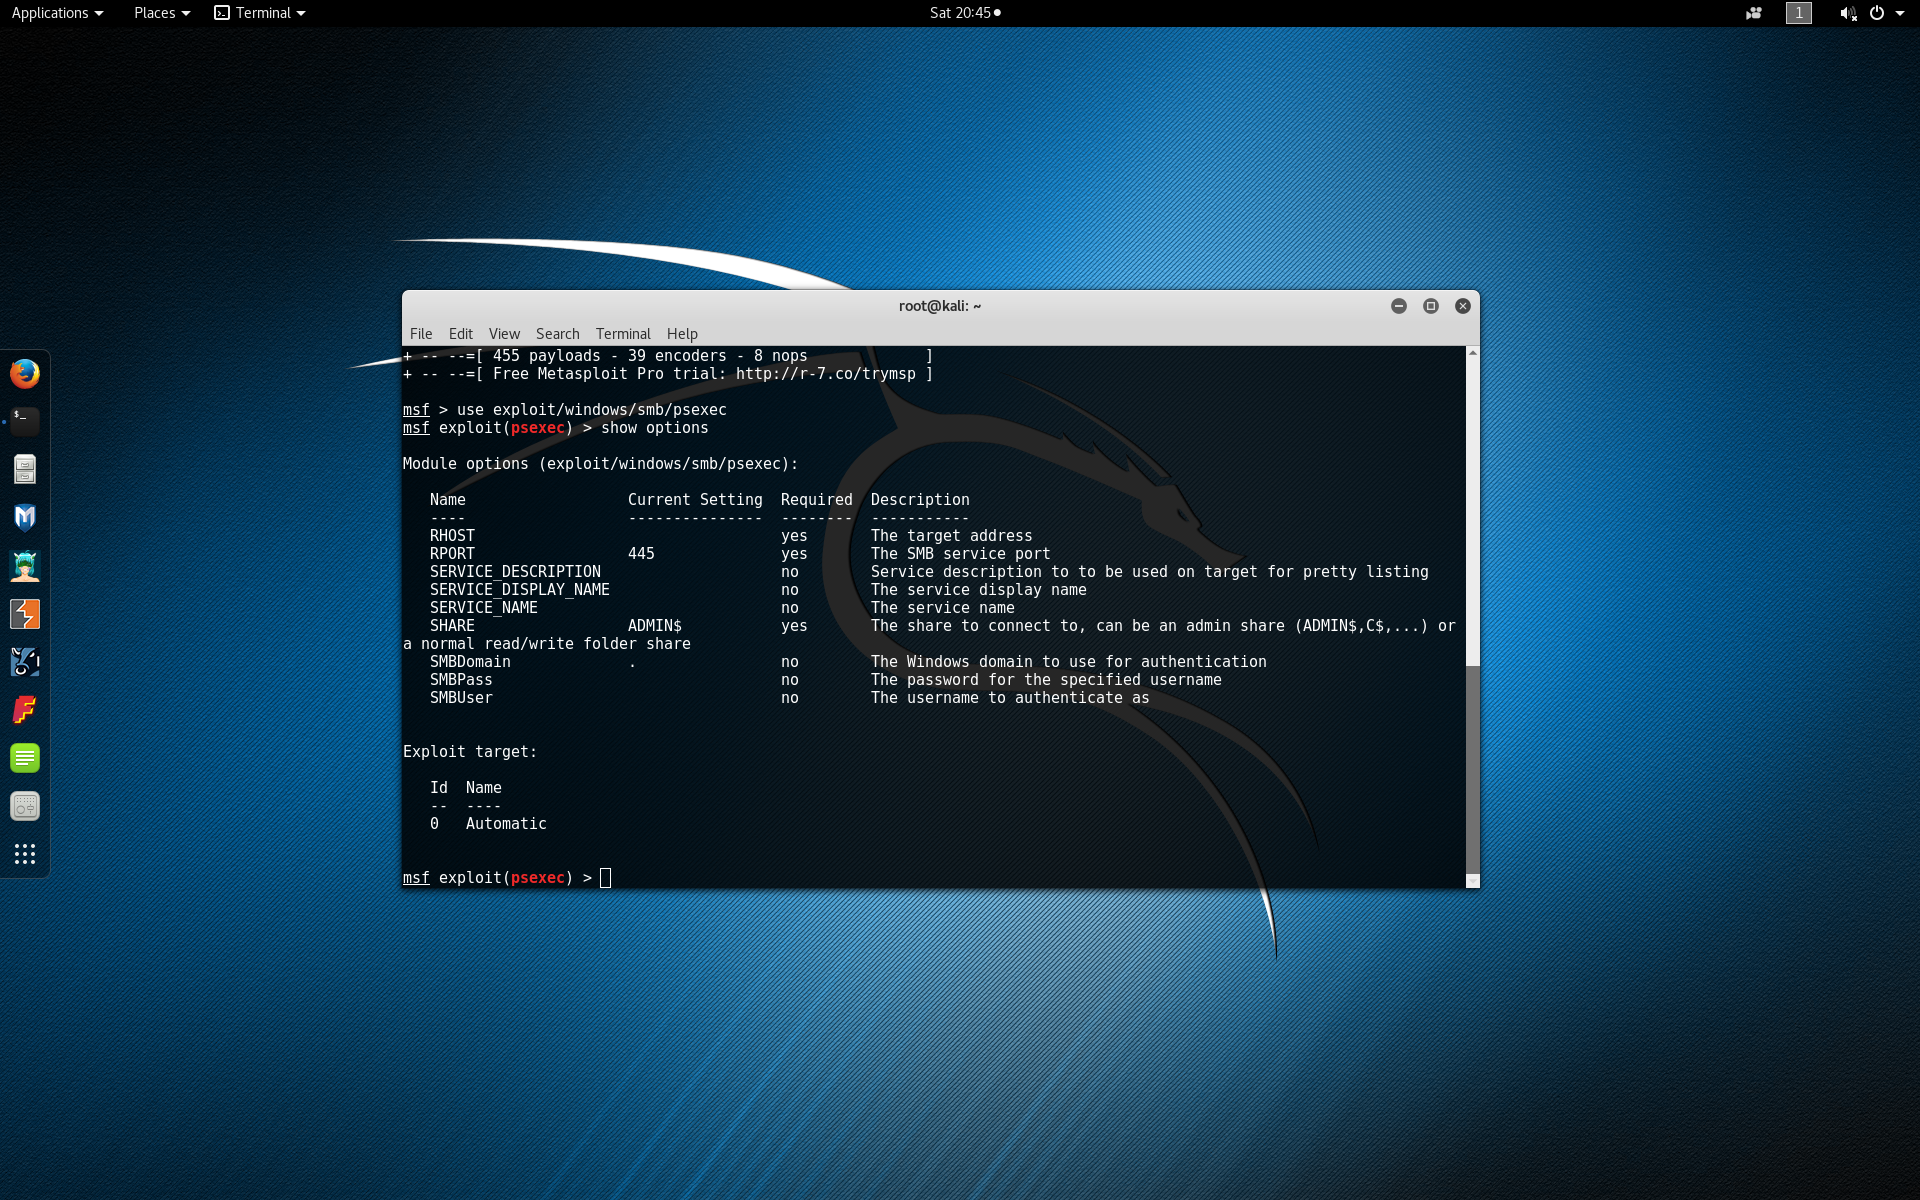The width and height of the screenshot is (1920, 1200).
Task: Open the View menu in terminal
Action: 504,334
